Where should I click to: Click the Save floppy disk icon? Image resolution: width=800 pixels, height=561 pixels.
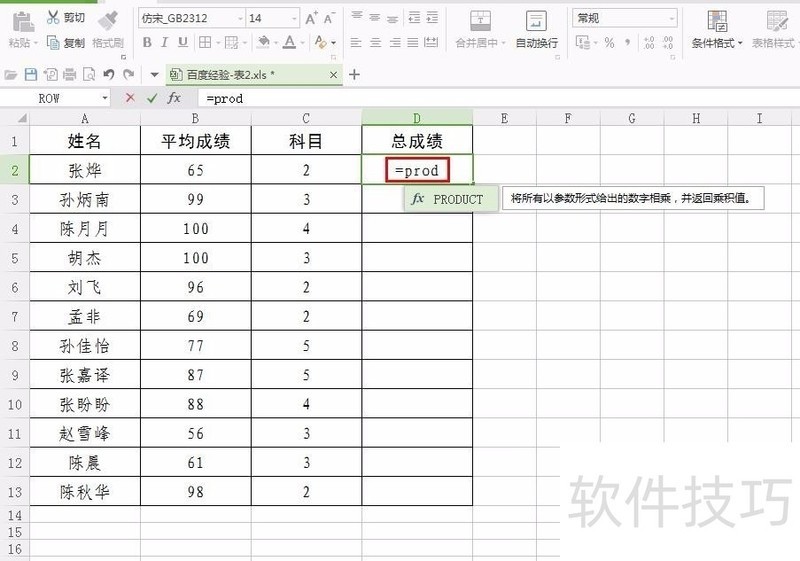(30, 74)
